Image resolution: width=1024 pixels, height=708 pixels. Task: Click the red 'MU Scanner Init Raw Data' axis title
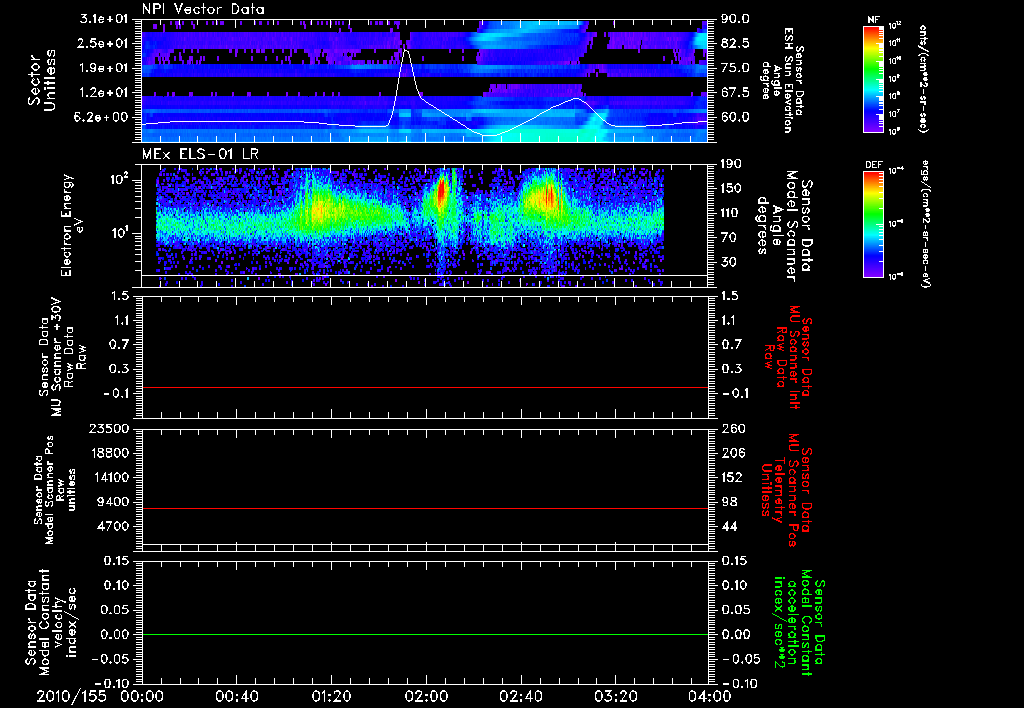(787, 358)
